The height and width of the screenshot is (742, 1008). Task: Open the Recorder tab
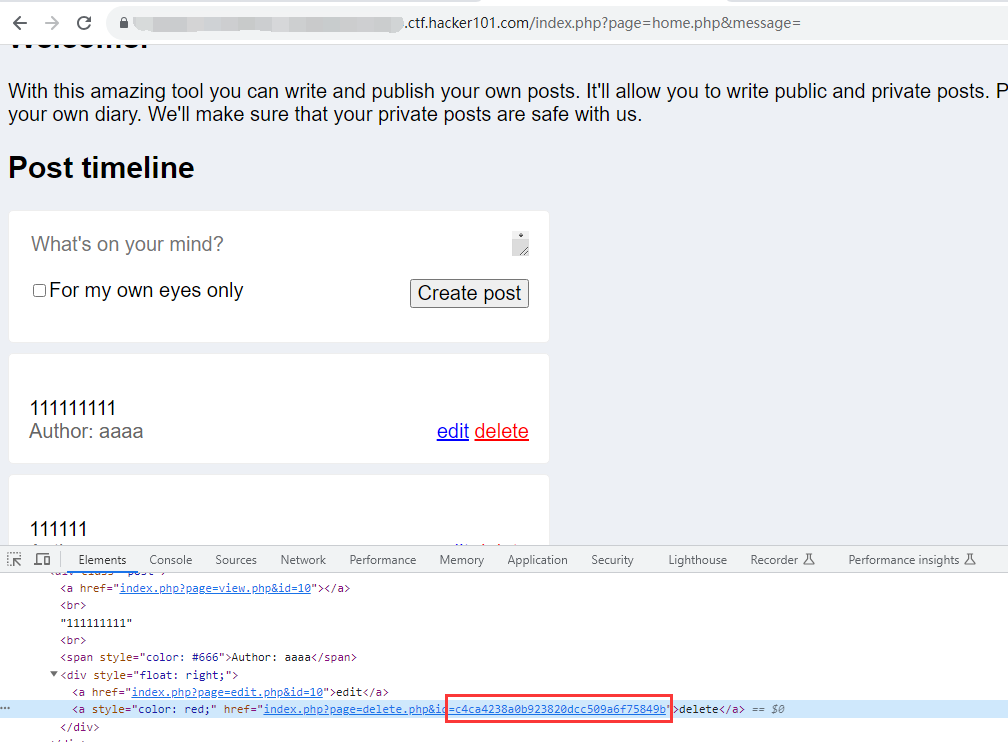pyautogui.click(x=782, y=560)
